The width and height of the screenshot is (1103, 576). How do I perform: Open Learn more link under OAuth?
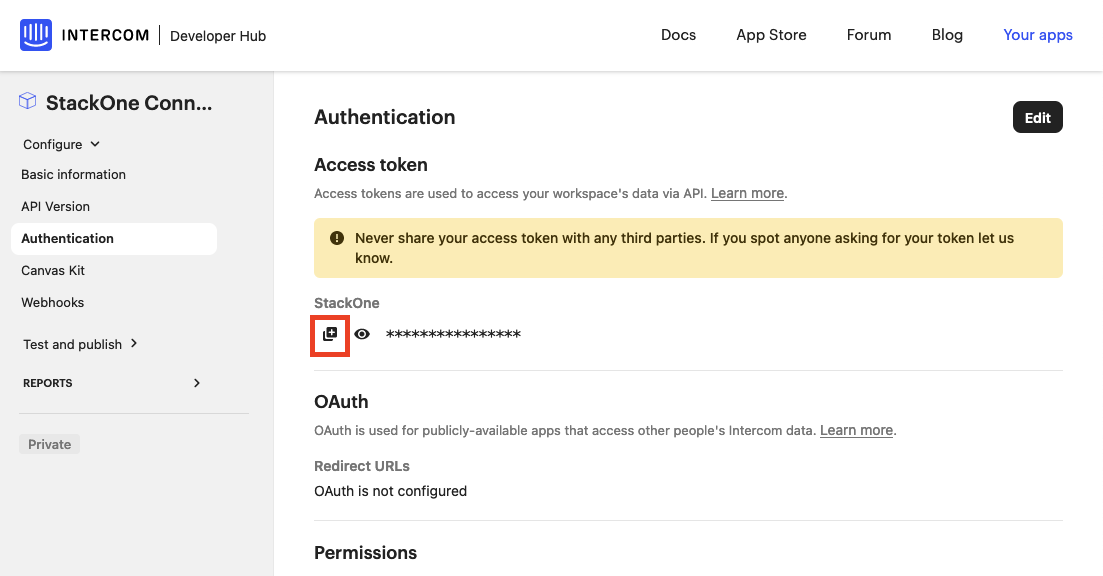tap(856, 430)
